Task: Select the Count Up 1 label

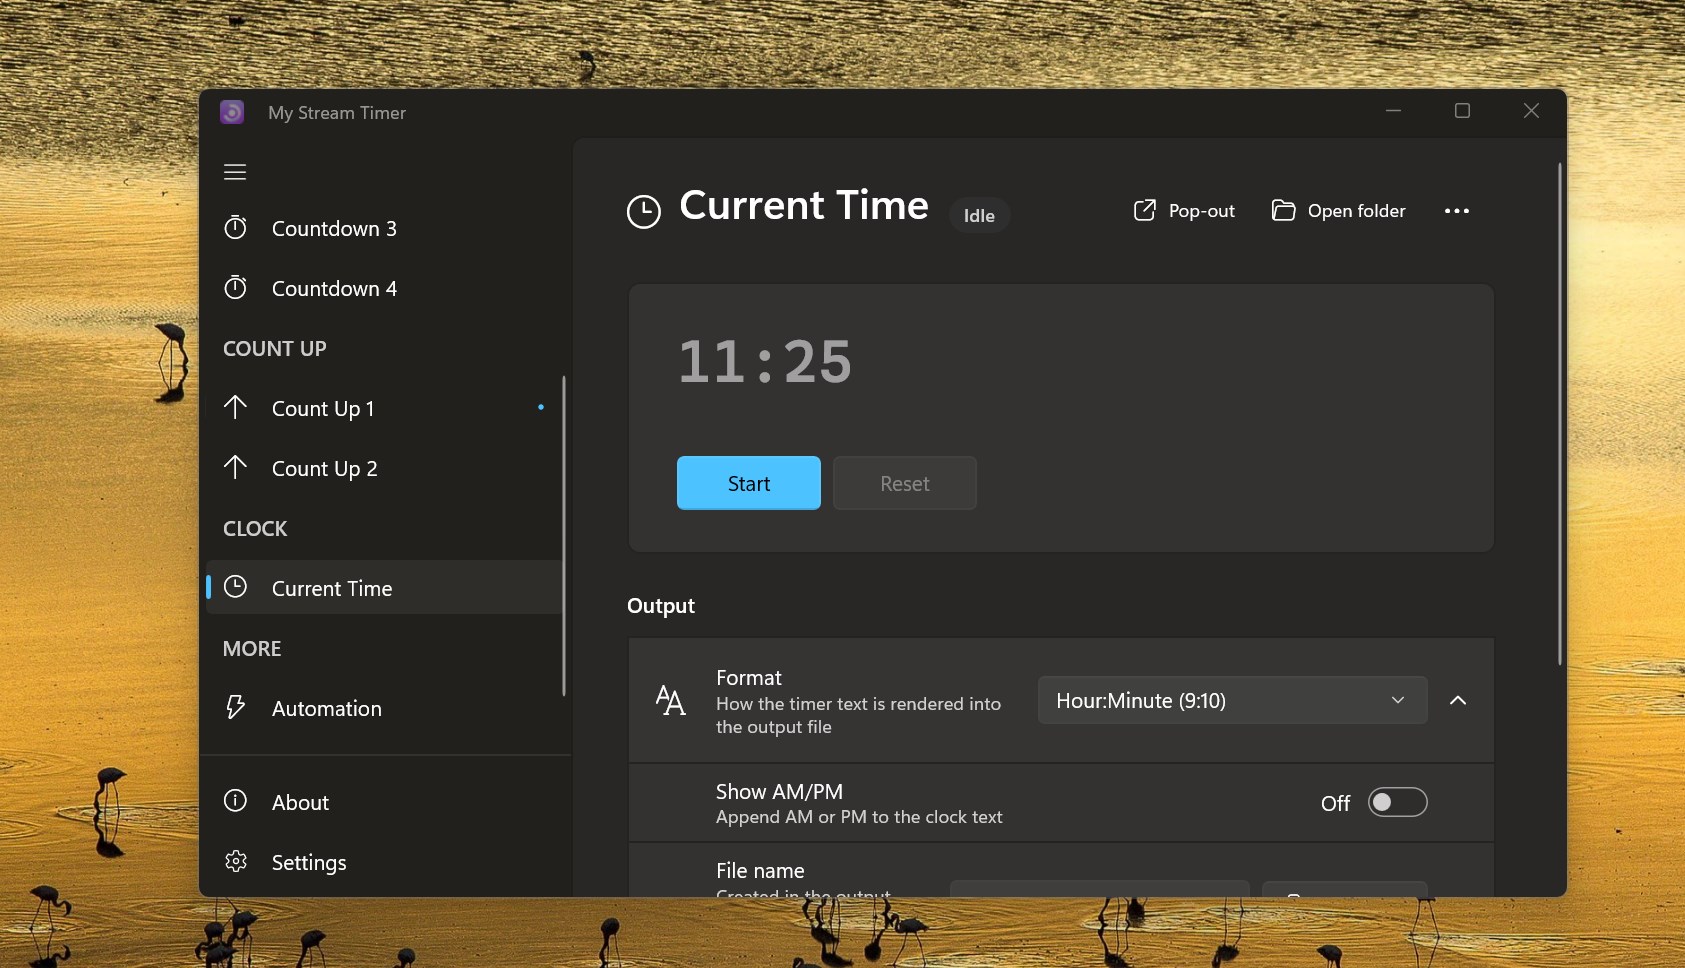Action: 323,408
